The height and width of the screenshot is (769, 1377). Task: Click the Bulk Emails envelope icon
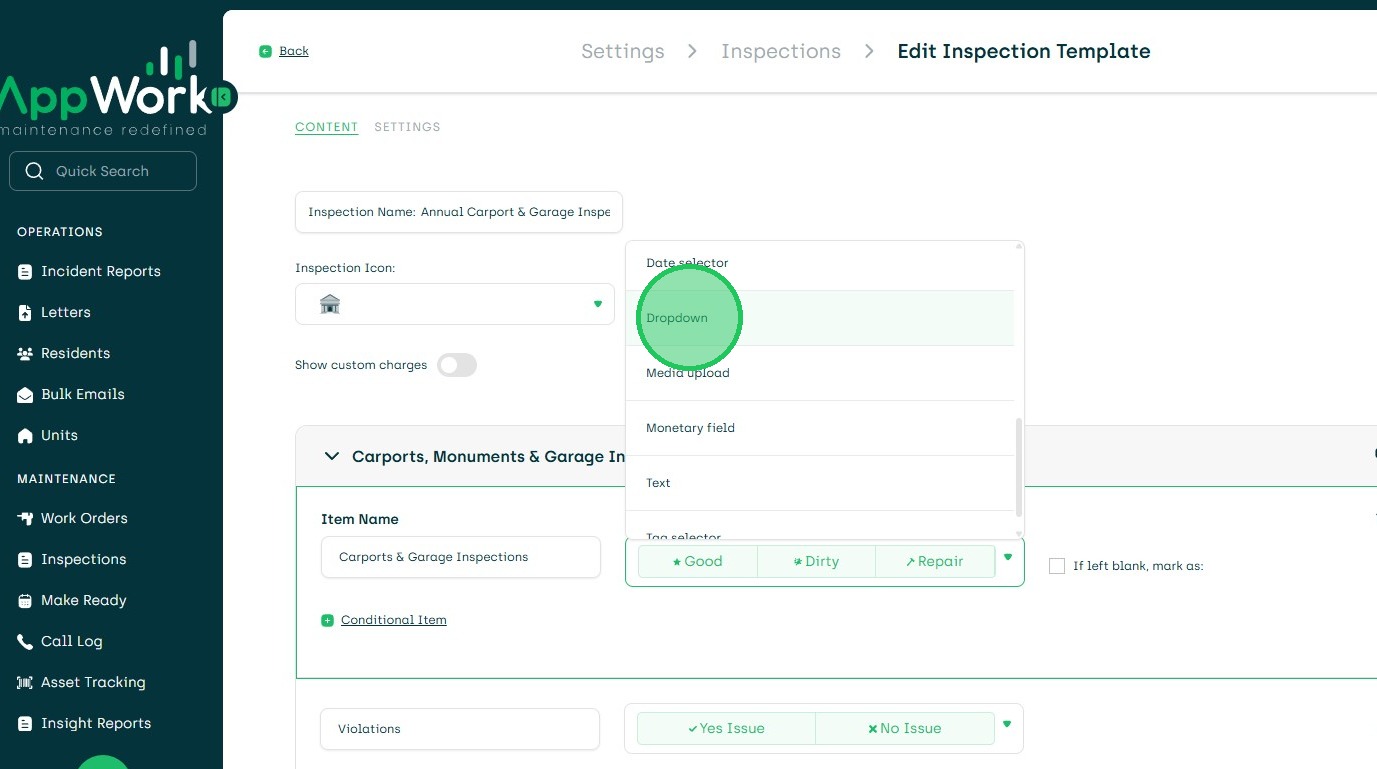25,395
